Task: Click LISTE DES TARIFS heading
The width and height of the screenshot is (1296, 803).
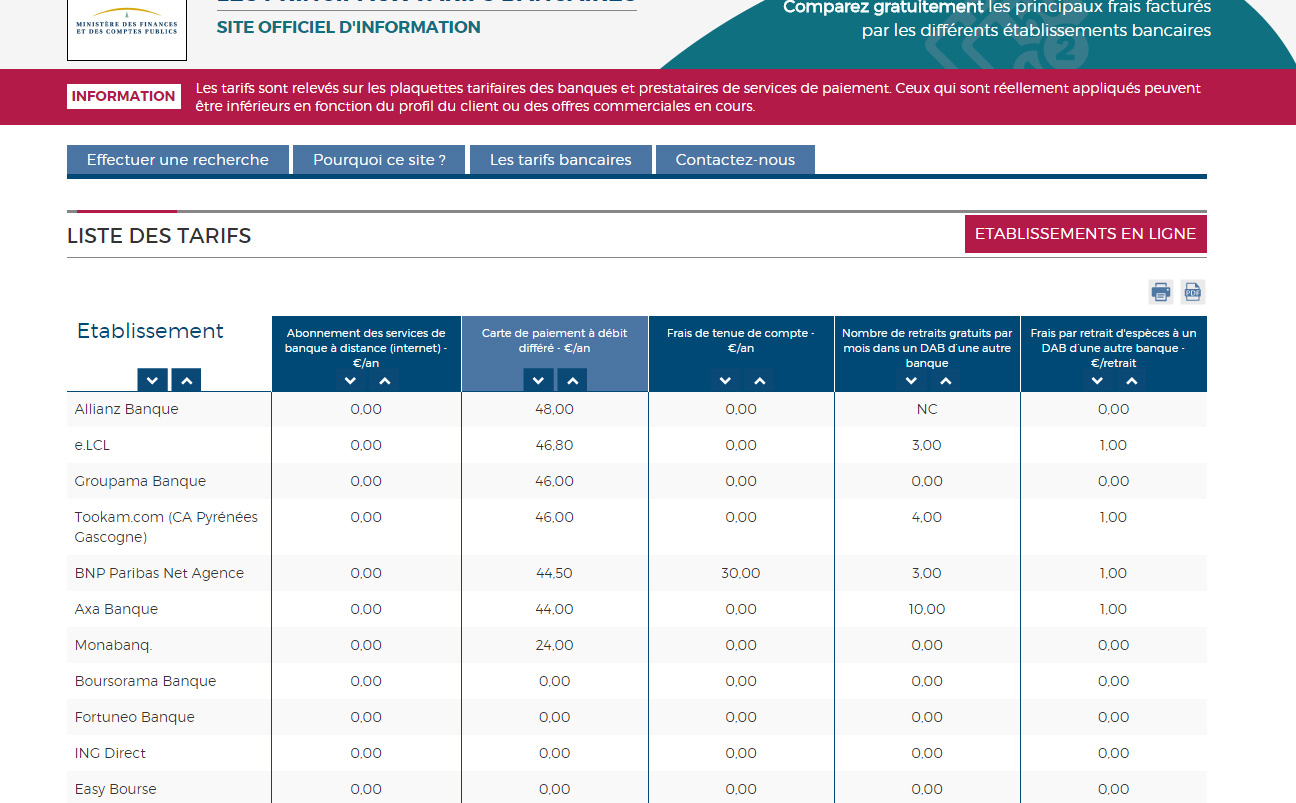Action: [x=159, y=236]
